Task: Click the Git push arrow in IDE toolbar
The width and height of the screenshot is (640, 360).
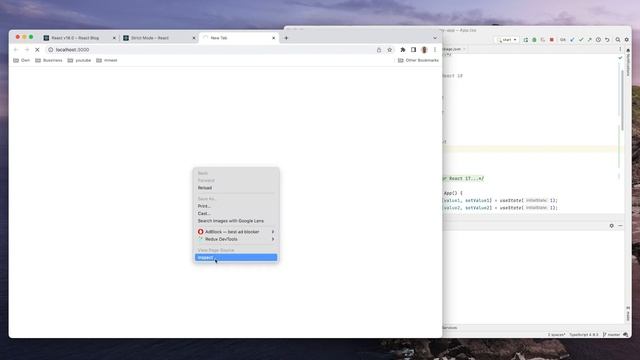Action: [x=589, y=40]
